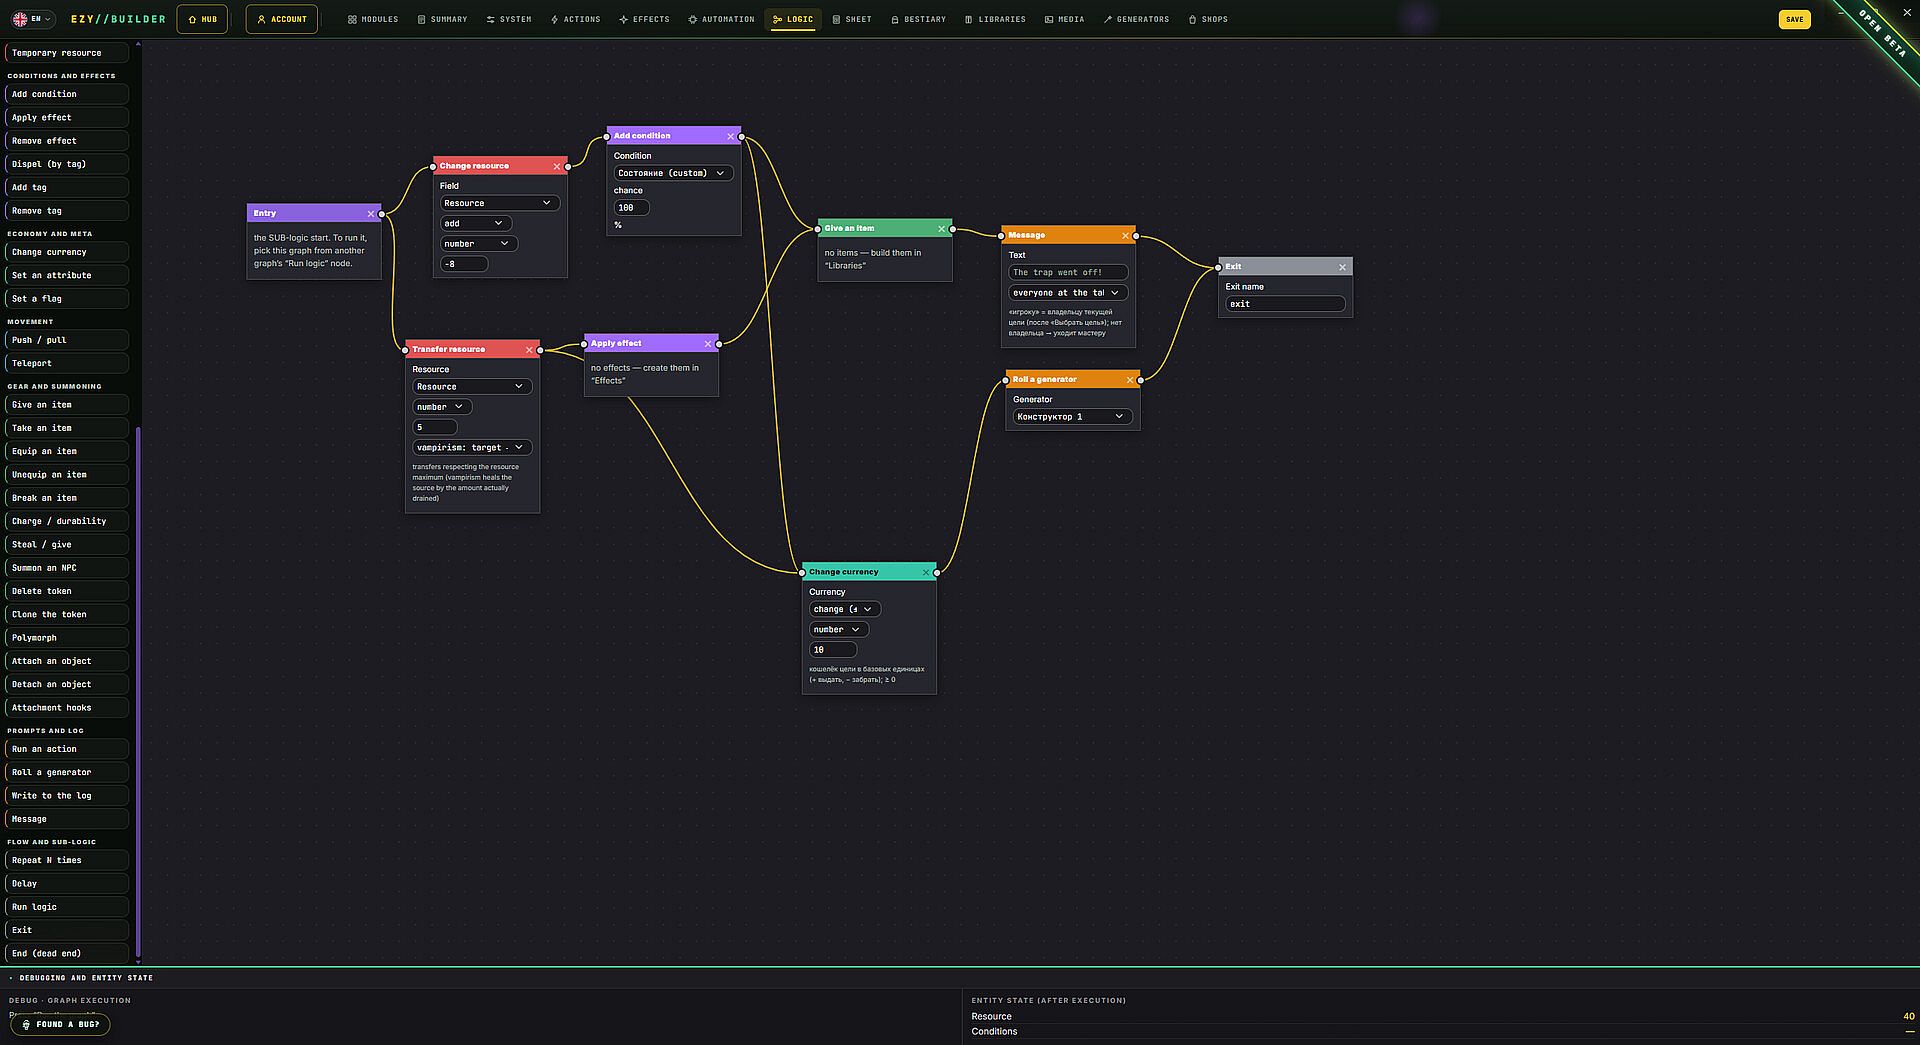Click the Found a bug button
Viewport: 1920px width, 1045px height.
click(60, 1025)
